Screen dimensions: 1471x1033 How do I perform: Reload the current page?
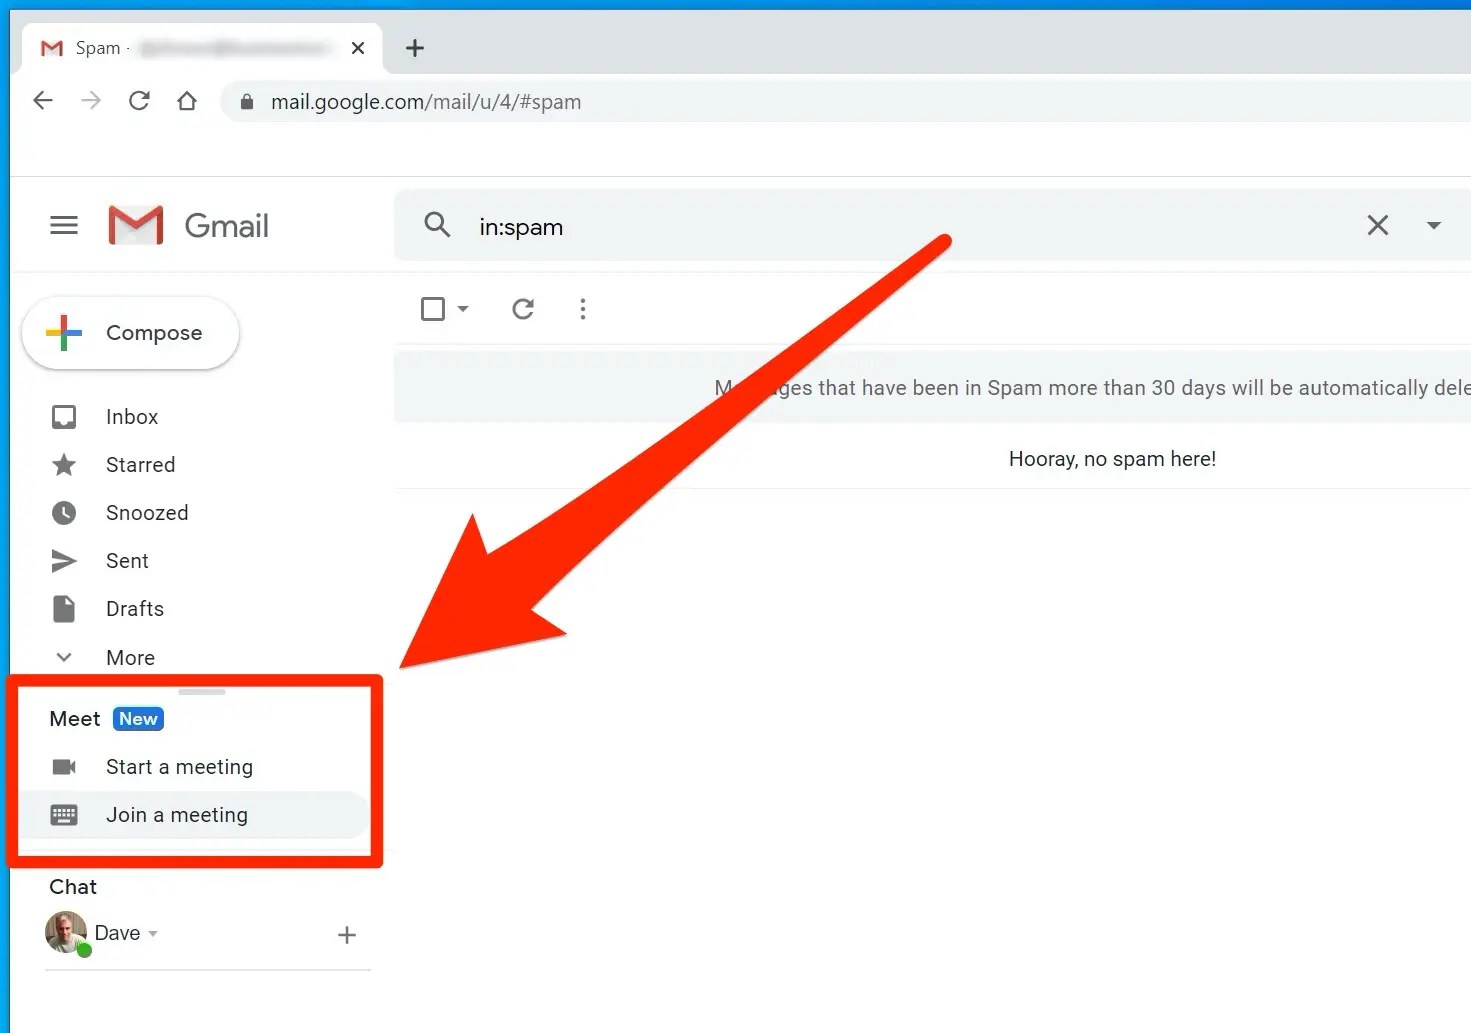click(139, 101)
